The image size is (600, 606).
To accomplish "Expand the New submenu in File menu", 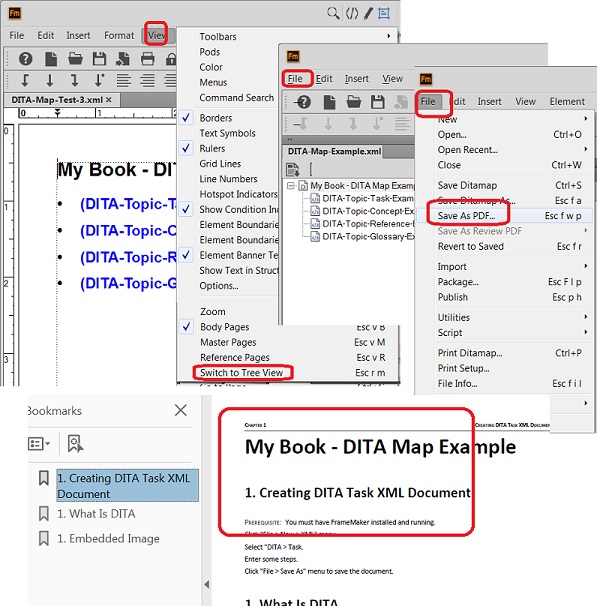I will click(586, 118).
